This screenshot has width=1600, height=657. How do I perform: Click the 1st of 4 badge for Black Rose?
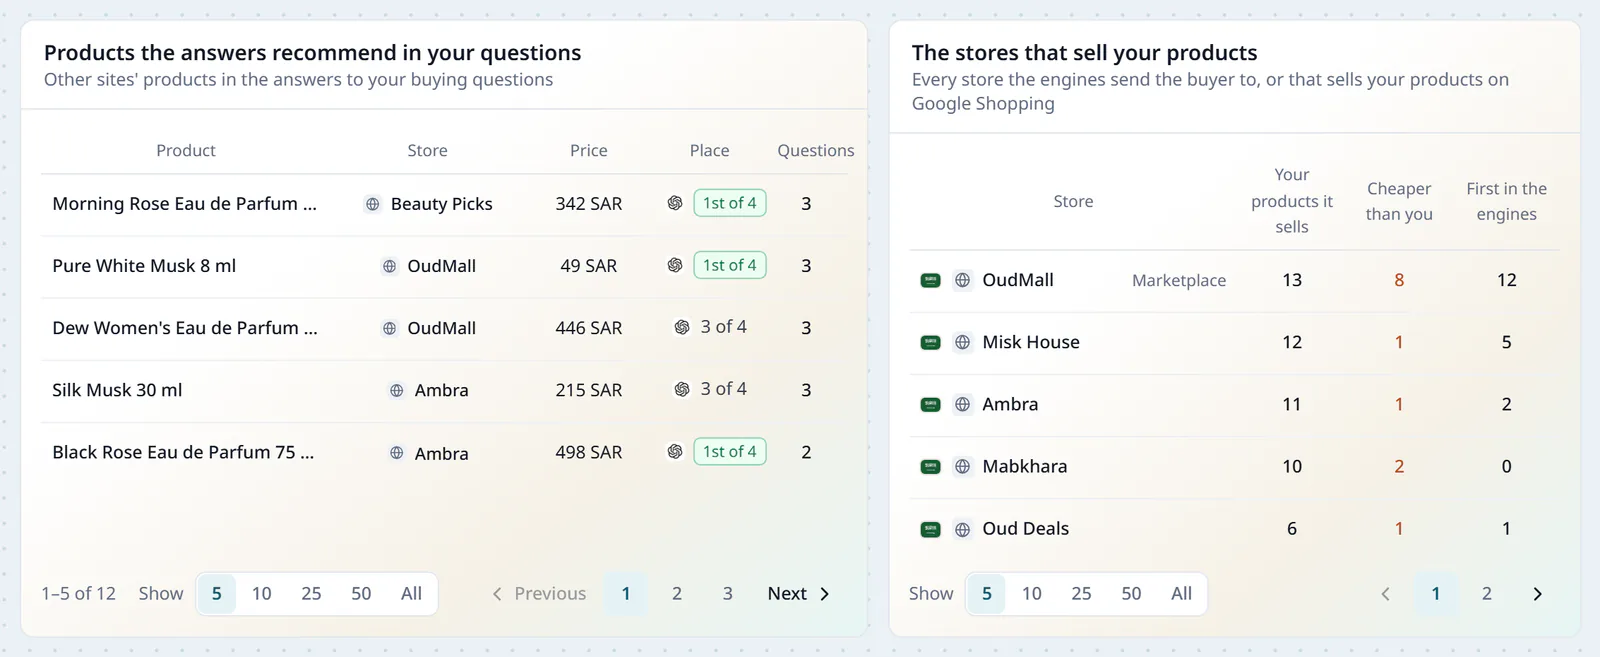(730, 451)
